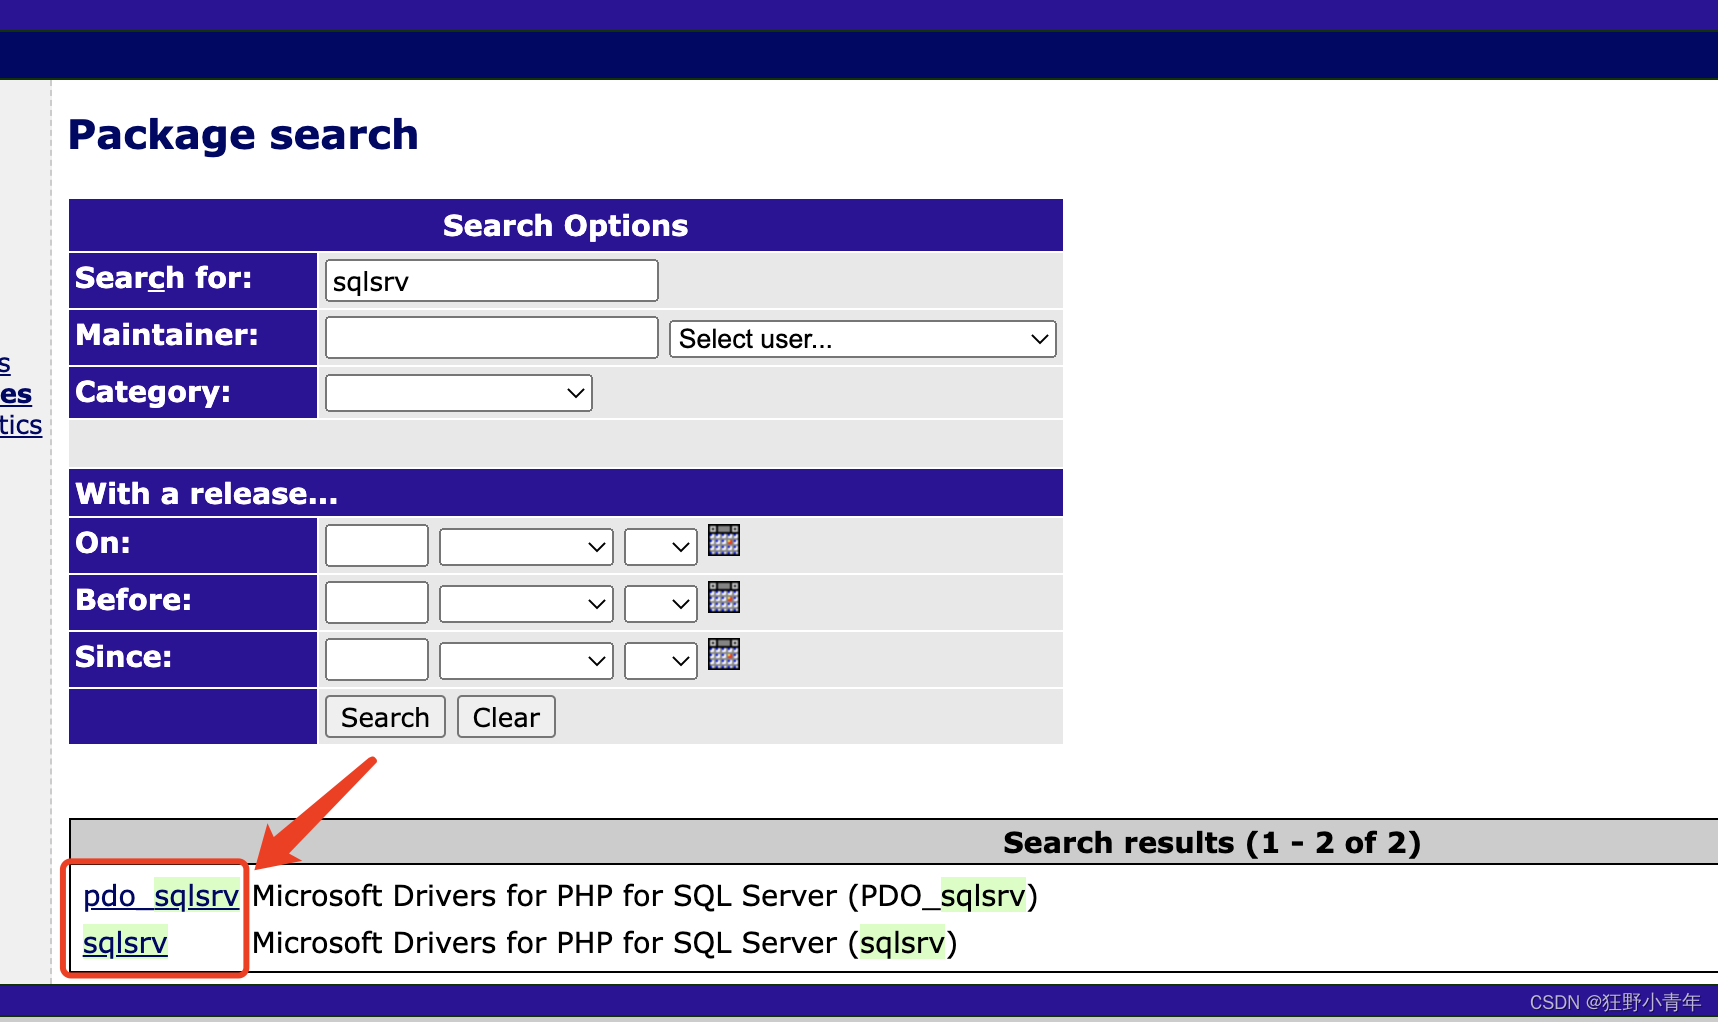Open the pdo_sqlsrv package link

click(x=160, y=895)
